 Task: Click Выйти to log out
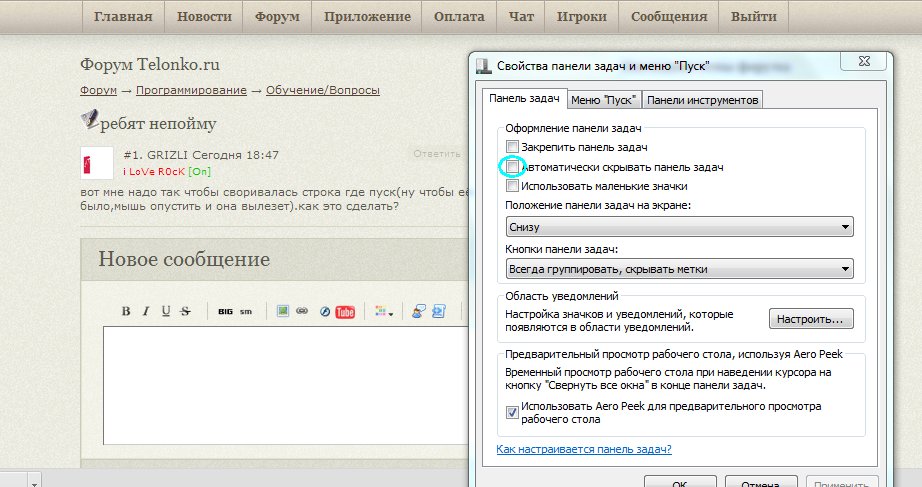tap(753, 16)
